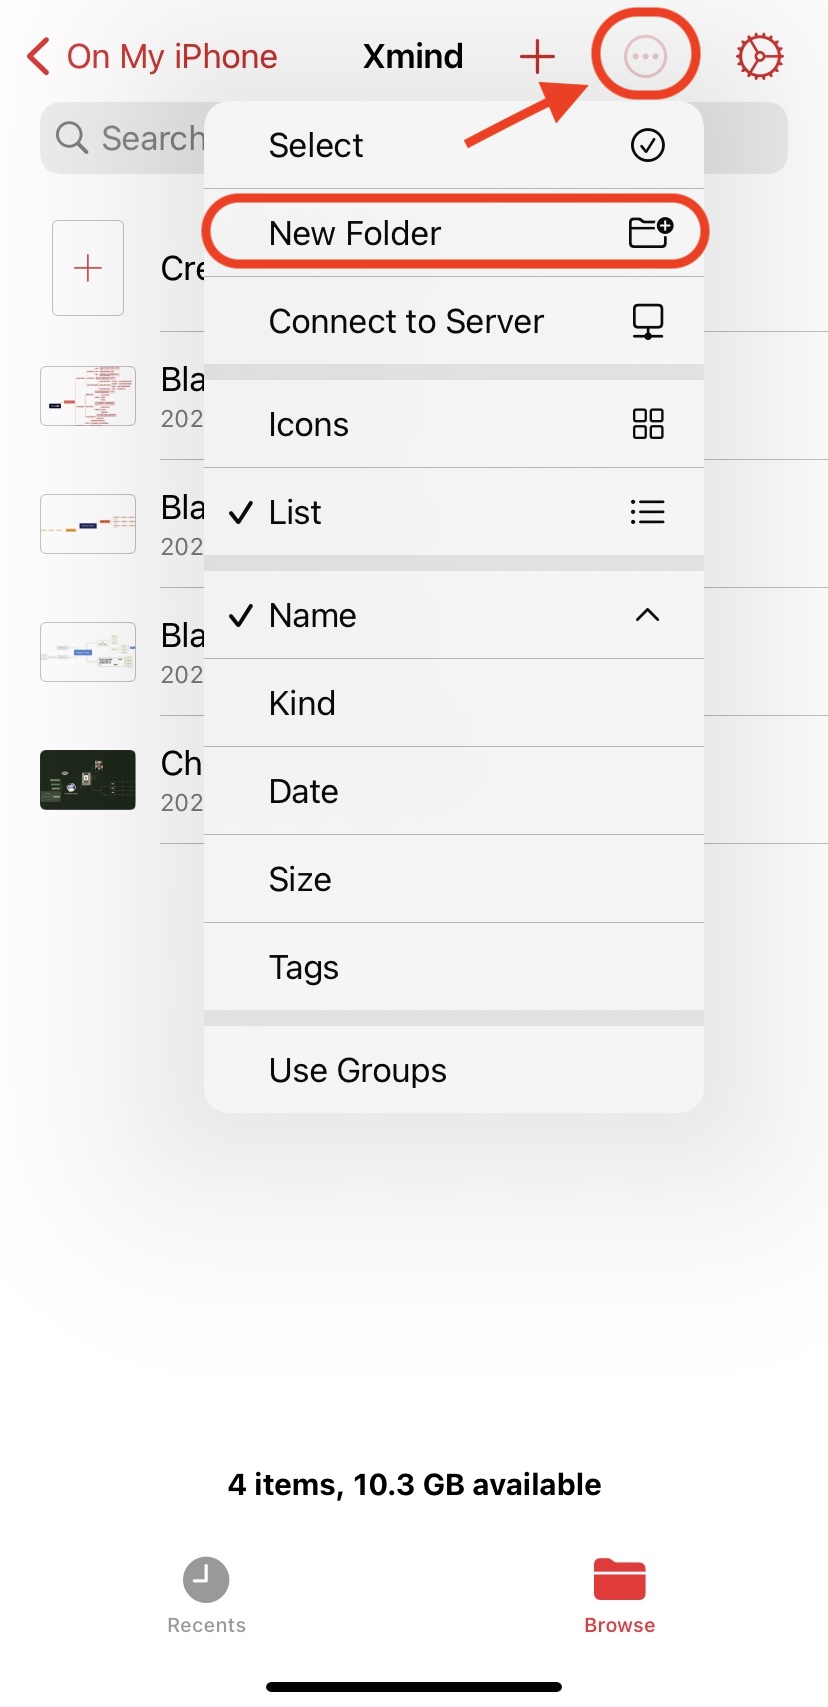Tap the server monitor icon
Image resolution: width=828 pixels, height=1707 pixels.
648,322
